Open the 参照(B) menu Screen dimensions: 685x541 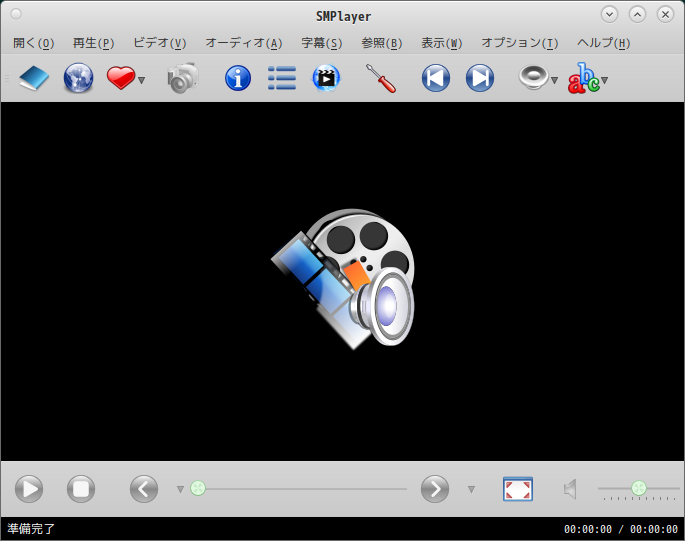(382, 43)
